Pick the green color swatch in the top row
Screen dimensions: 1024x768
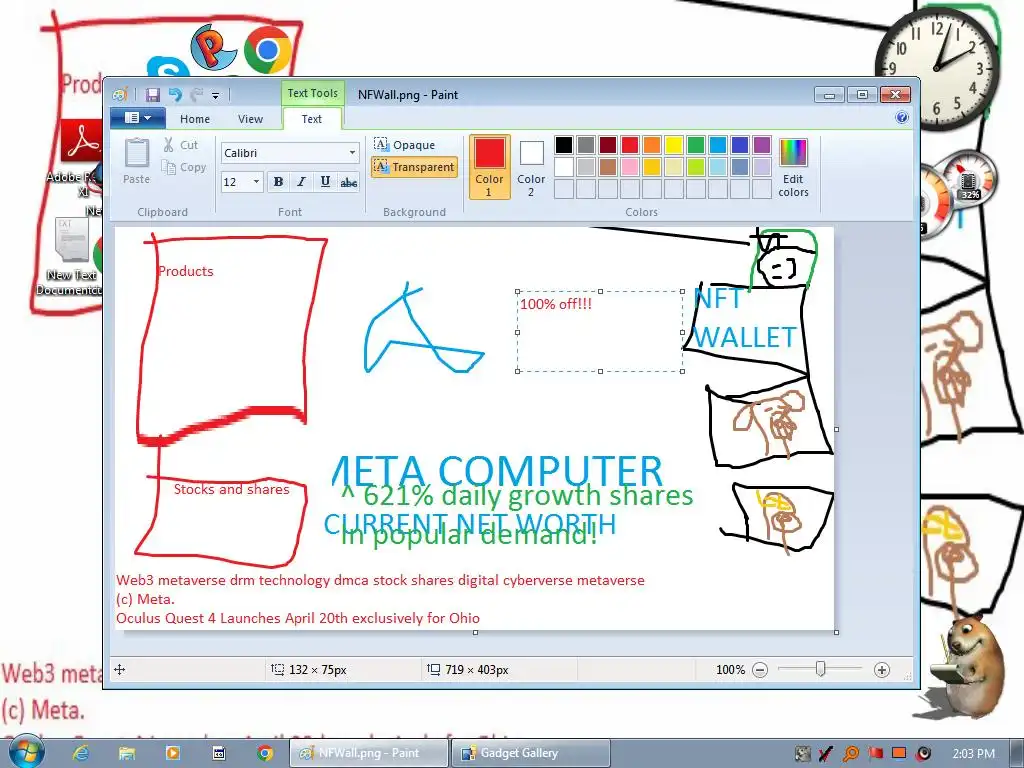click(x=696, y=144)
